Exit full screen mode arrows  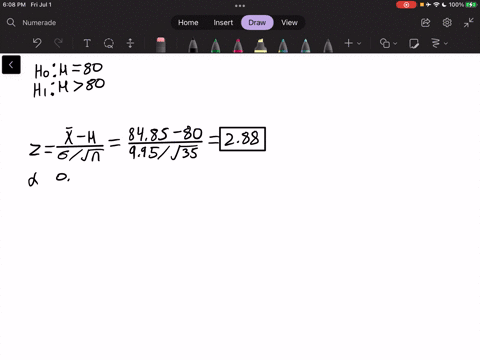(x=469, y=23)
